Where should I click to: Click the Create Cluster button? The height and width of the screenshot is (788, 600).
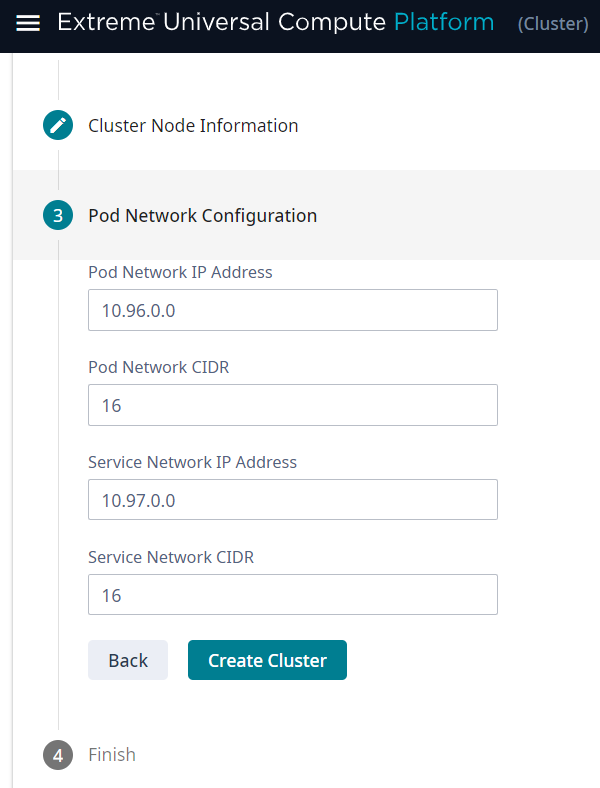point(267,660)
